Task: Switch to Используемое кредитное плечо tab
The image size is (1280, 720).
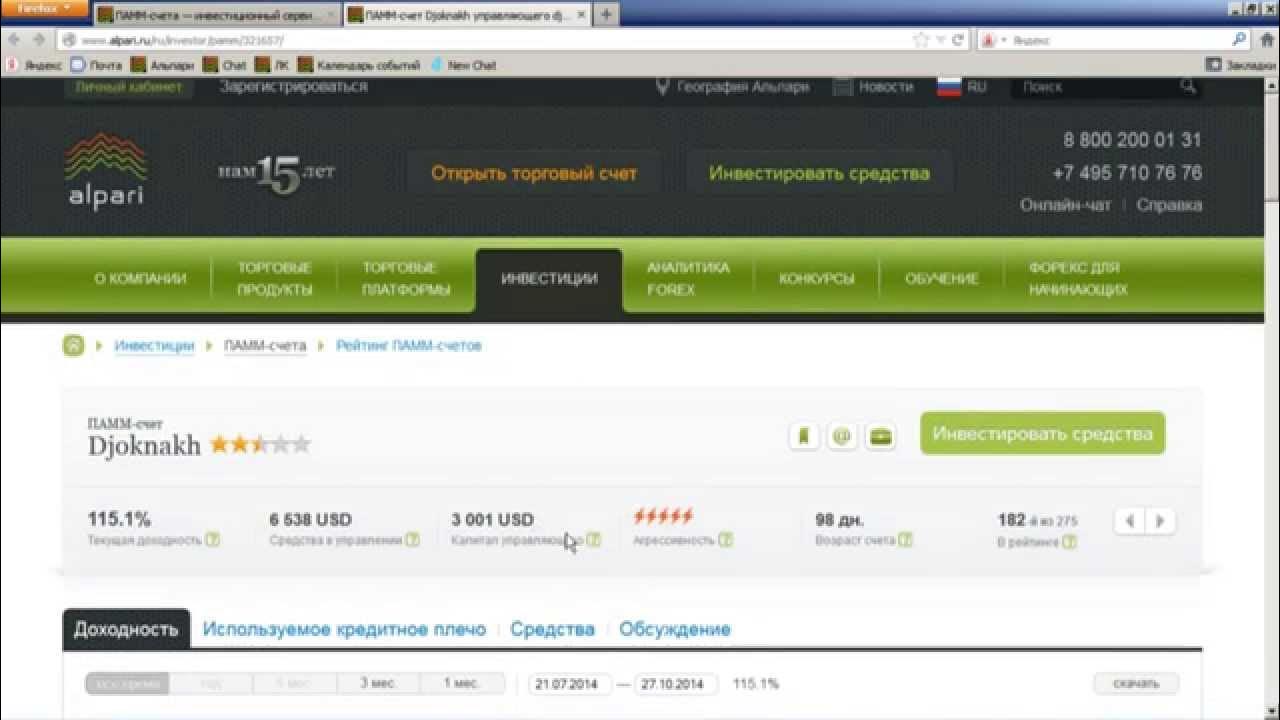Action: 344,629
